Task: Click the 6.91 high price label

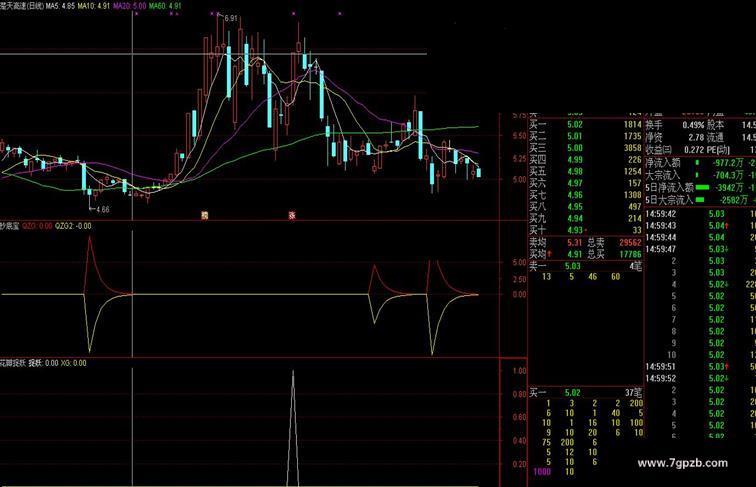Action: [x=231, y=18]
